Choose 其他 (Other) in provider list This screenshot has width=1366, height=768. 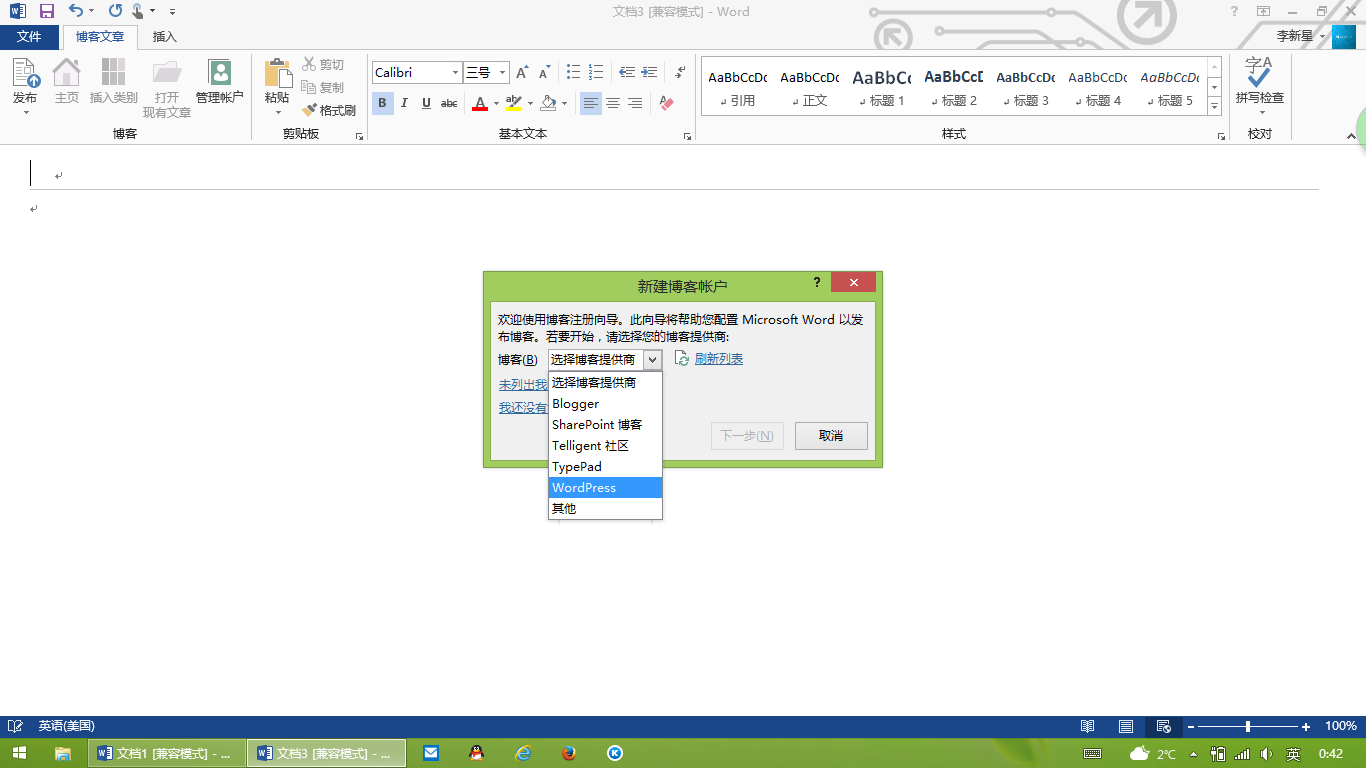point(605,509)
